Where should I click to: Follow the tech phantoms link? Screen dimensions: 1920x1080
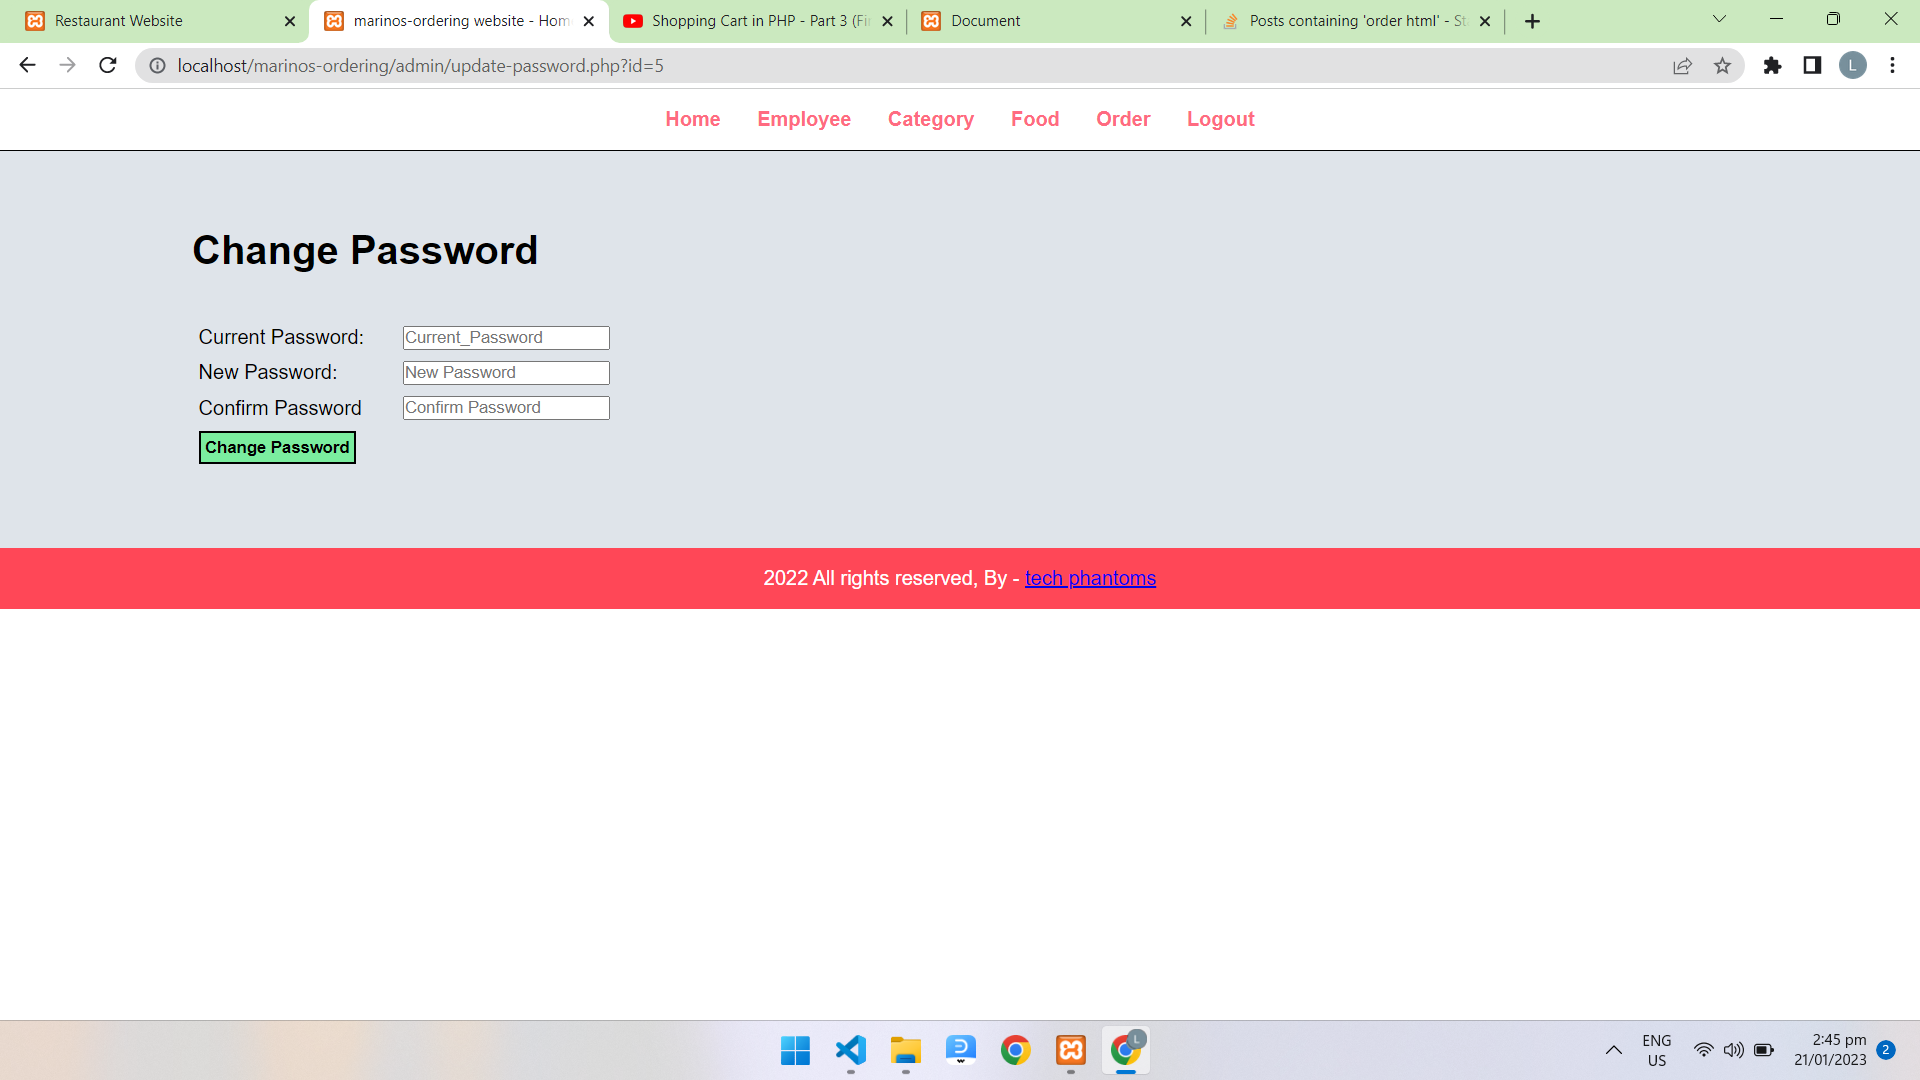[1090, 578]
